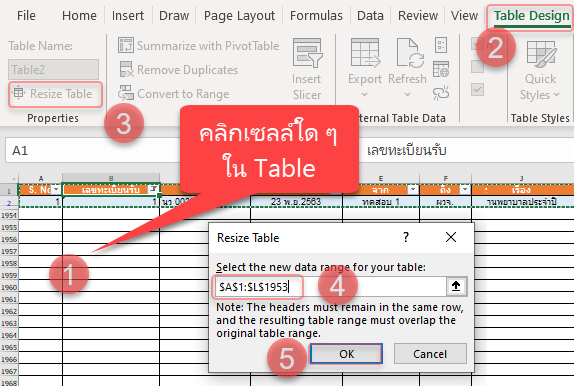Image resolution: width=574 pixels, height=386 pixels.
Task: Click the Name Box showing A1
Action: (x=92, y=151)
